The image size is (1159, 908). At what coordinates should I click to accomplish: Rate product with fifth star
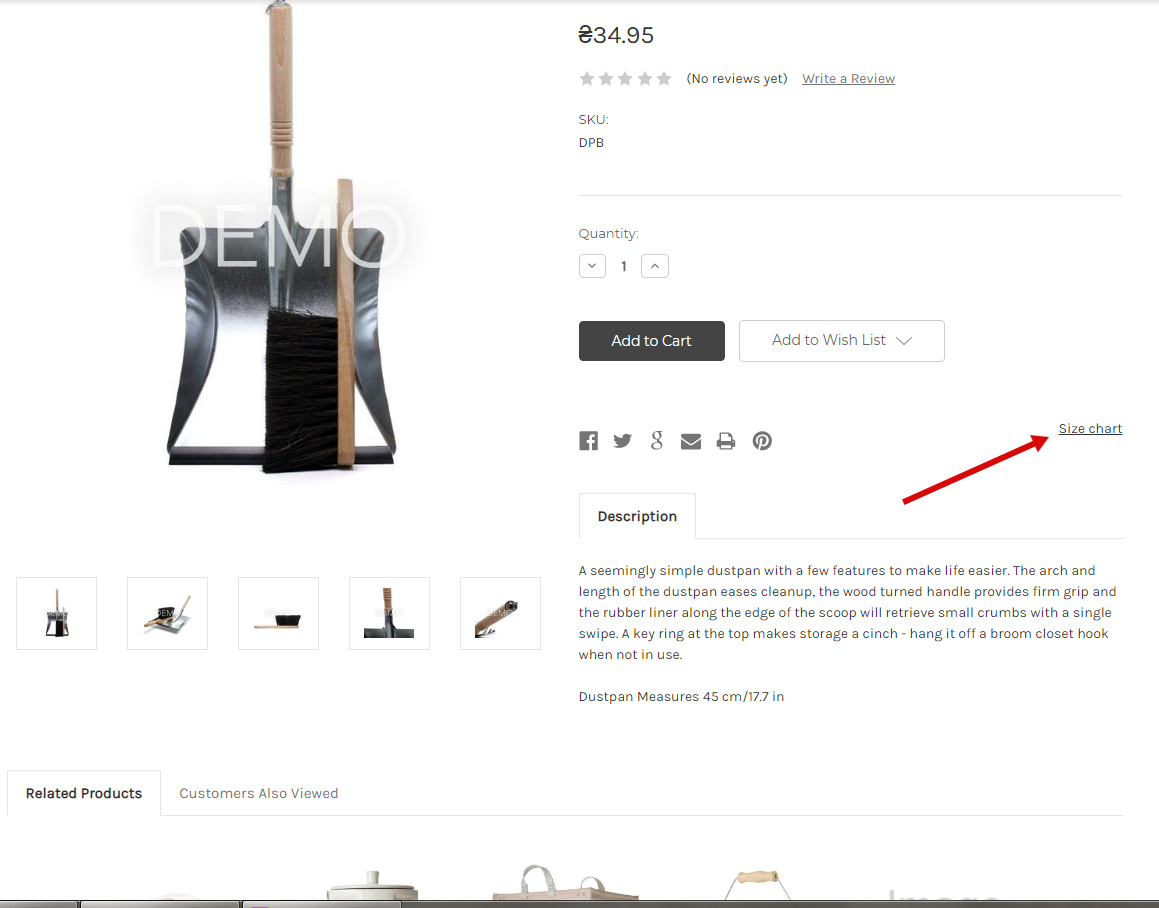click(664, 78)
